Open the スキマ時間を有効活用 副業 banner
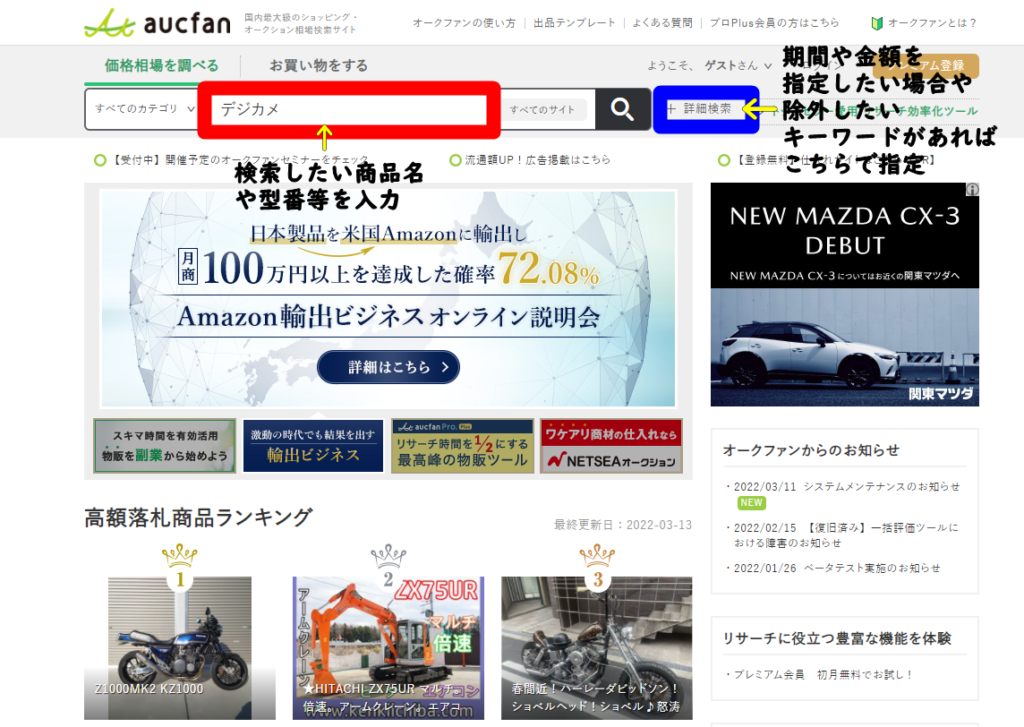Image resolution: width=1024 pixels, height=727 pixels. point(165,445)
